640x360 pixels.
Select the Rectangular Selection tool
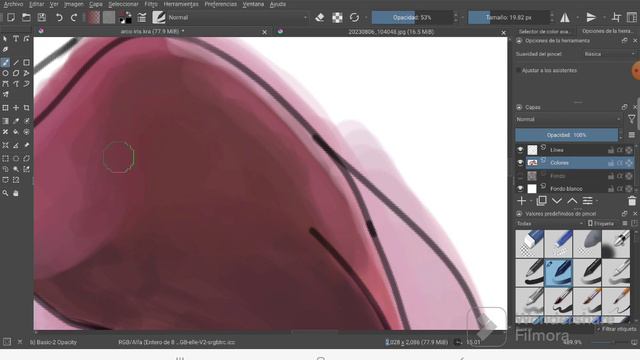point(5,158)
